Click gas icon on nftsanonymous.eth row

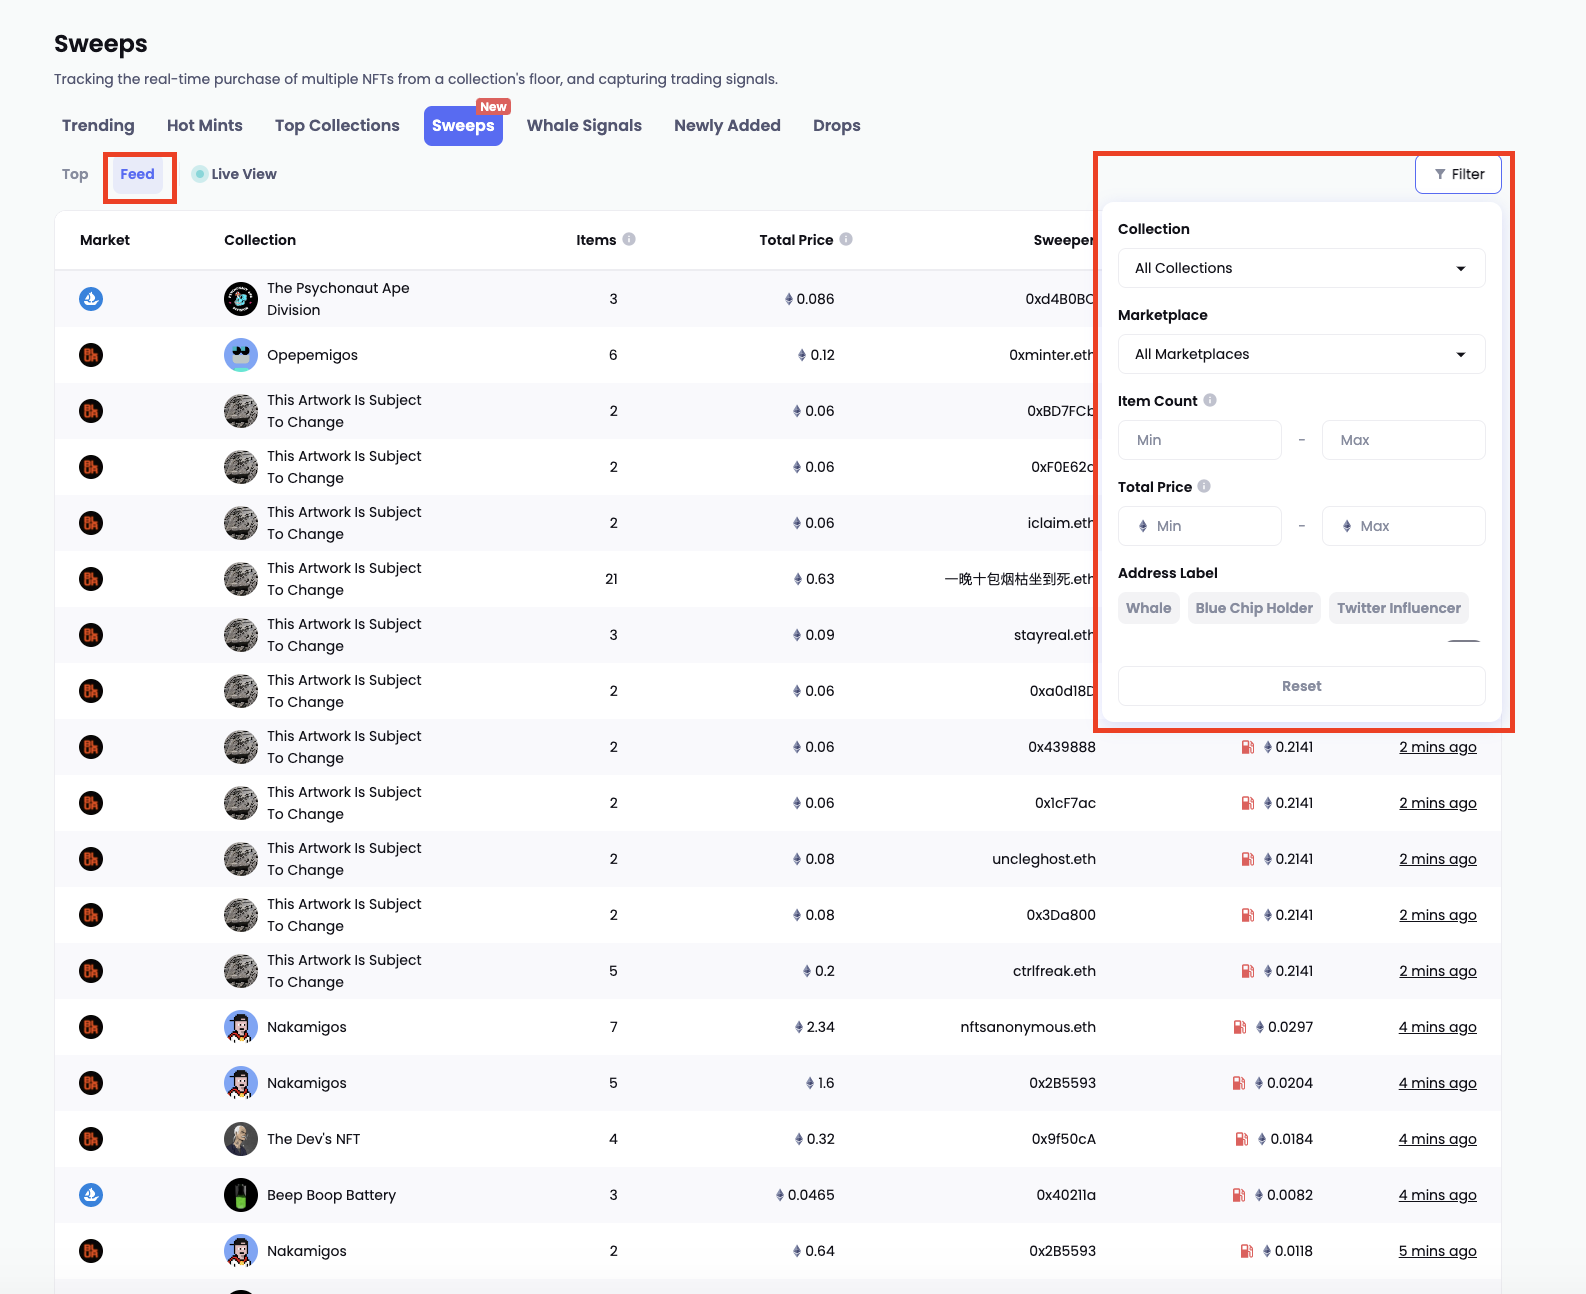(1240, 1027)
